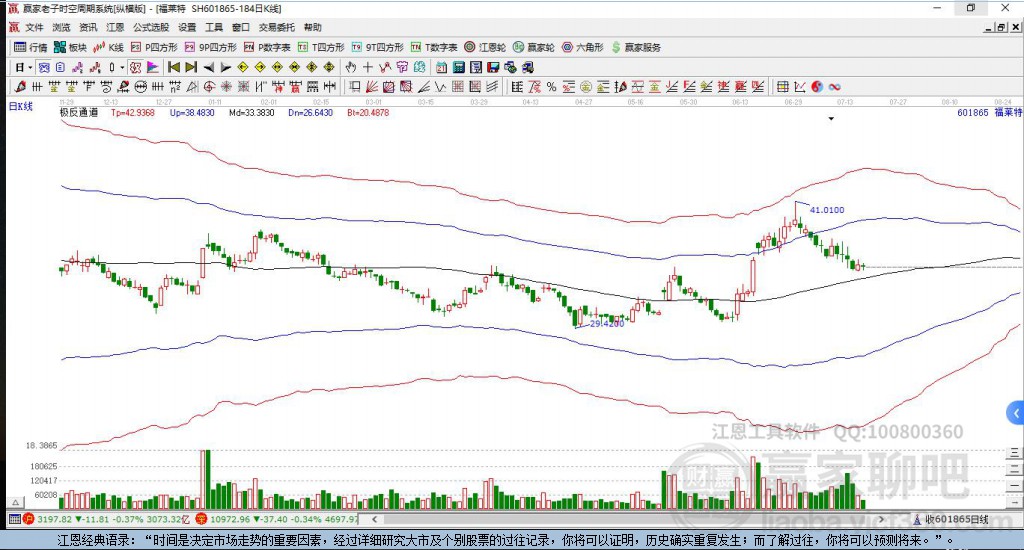Open the 帮助 menu

313,27
